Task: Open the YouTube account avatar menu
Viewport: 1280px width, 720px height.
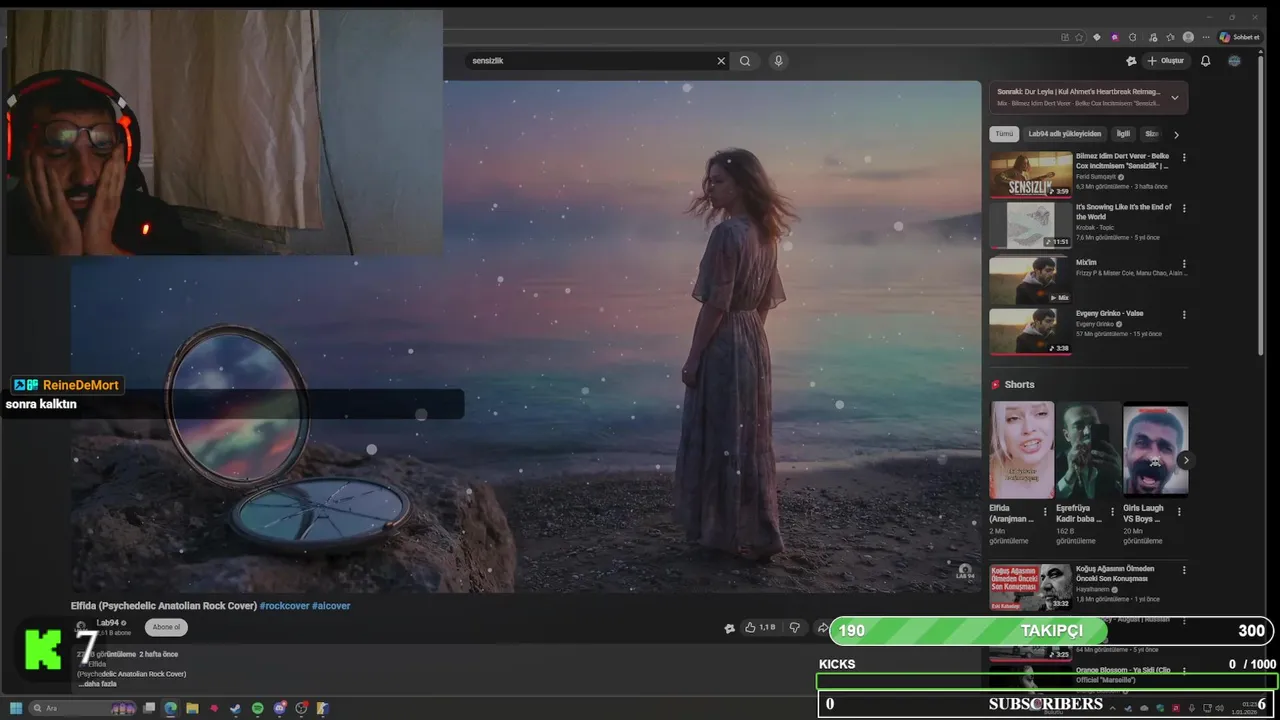Action: coord(1234,61)
